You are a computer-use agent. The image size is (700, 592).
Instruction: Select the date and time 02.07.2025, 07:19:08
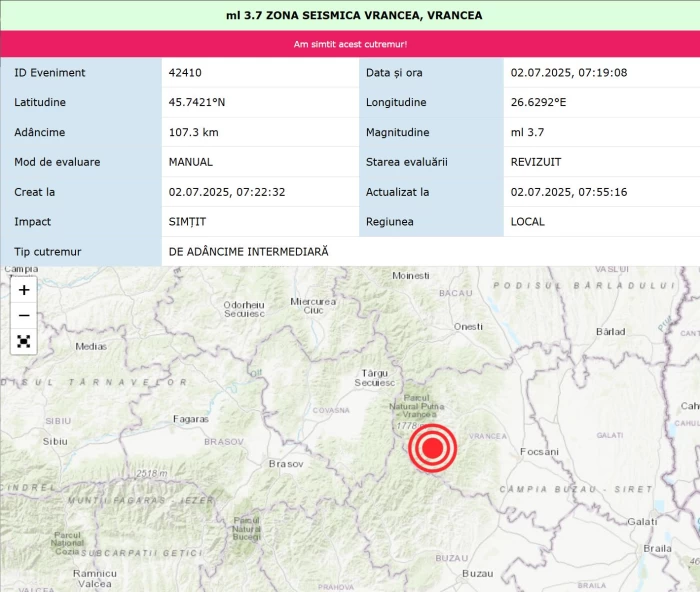pos(569,73)
